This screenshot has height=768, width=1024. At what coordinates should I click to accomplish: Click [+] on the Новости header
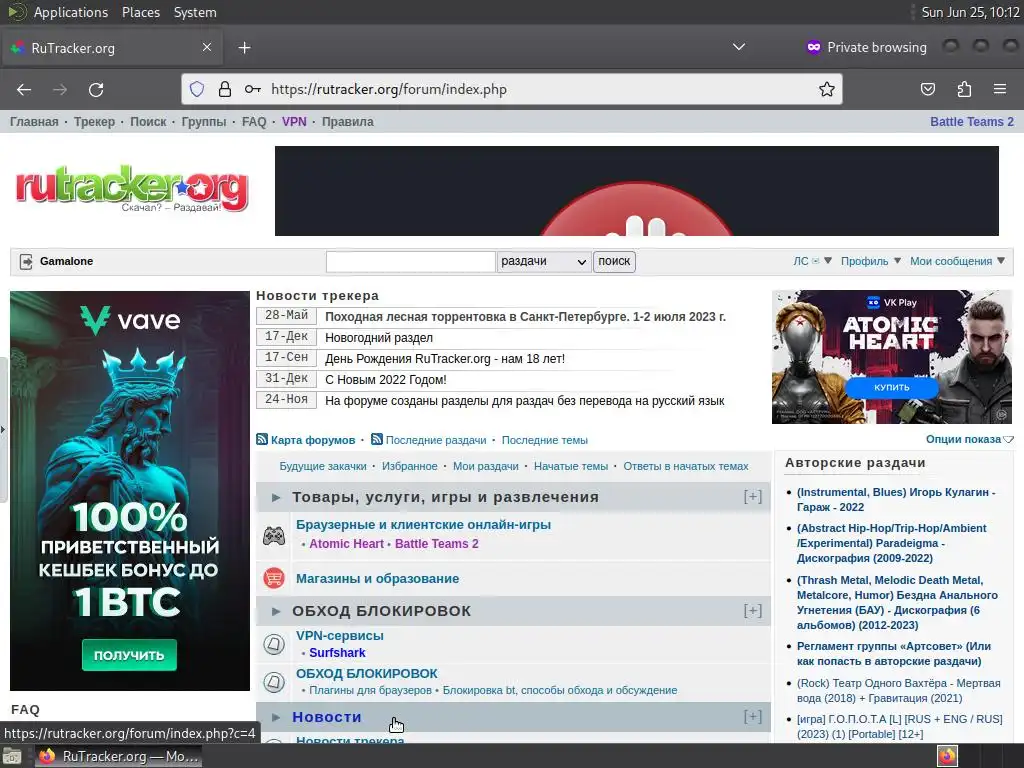click(752, 716)
